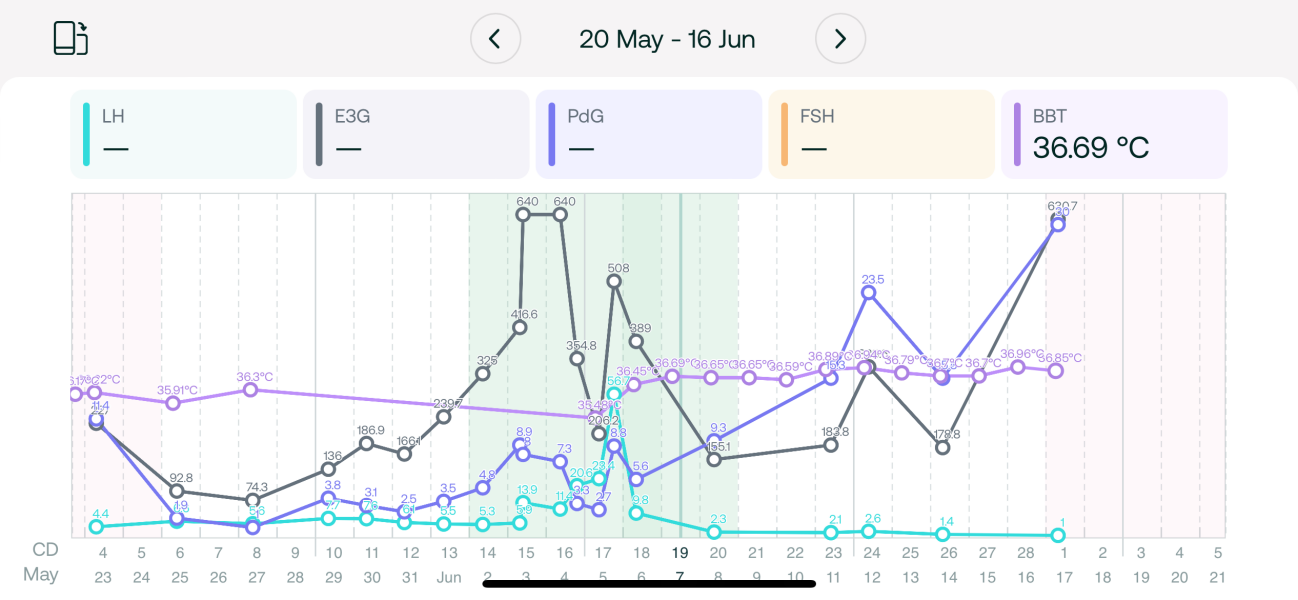Viewport: 1298px width, 600px height.
Task: Select the BBT 36.3°C data point
Action: [x=251, y=390]
